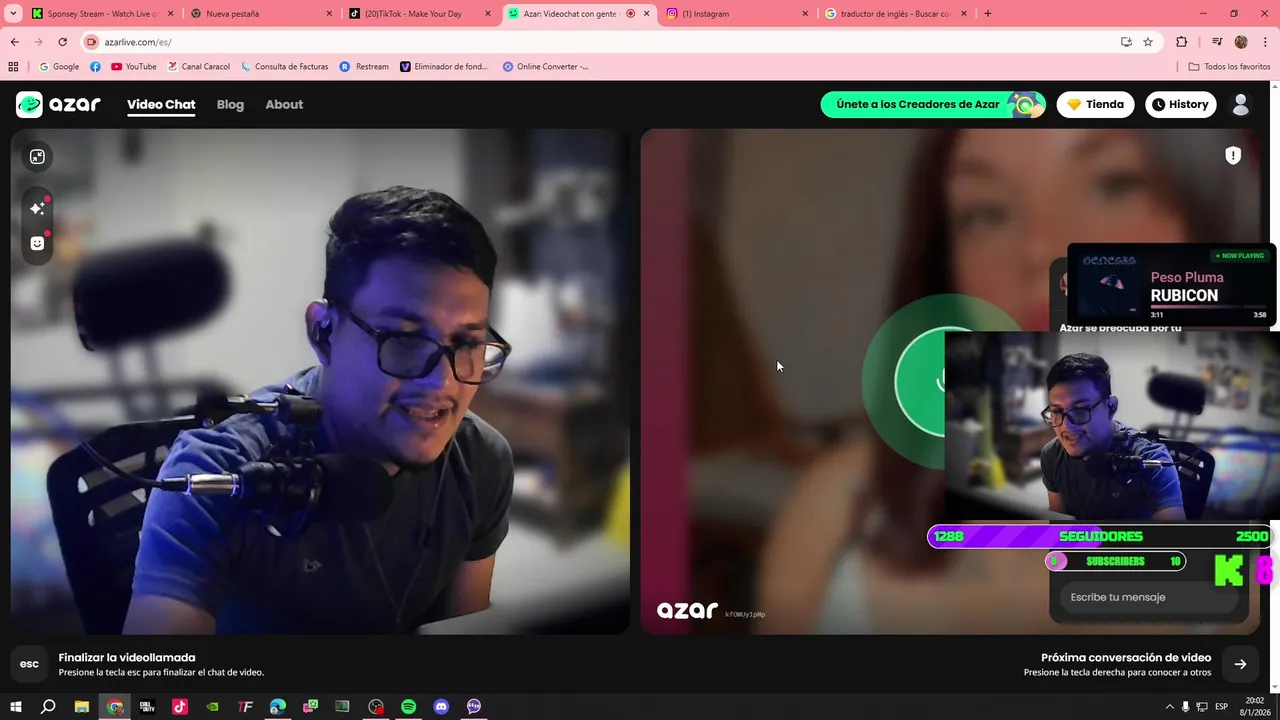Close the Azar Videochat tab
Screen dimensions: 1280x720
(x=646, y=14)
